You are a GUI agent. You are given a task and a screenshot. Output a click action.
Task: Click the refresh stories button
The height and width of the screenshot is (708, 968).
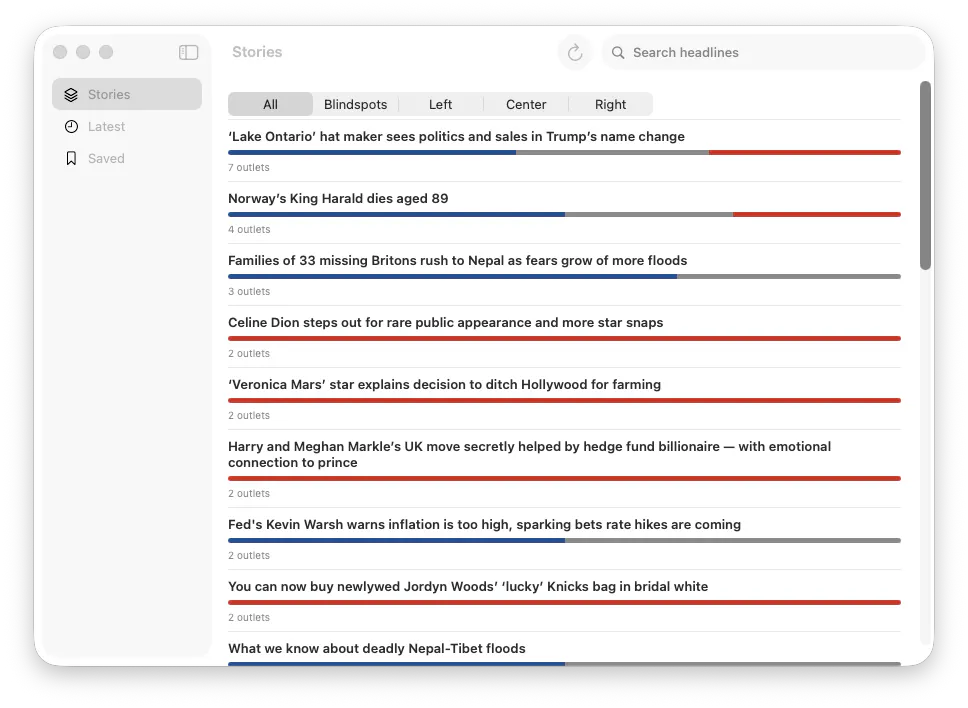coord(575,52)
